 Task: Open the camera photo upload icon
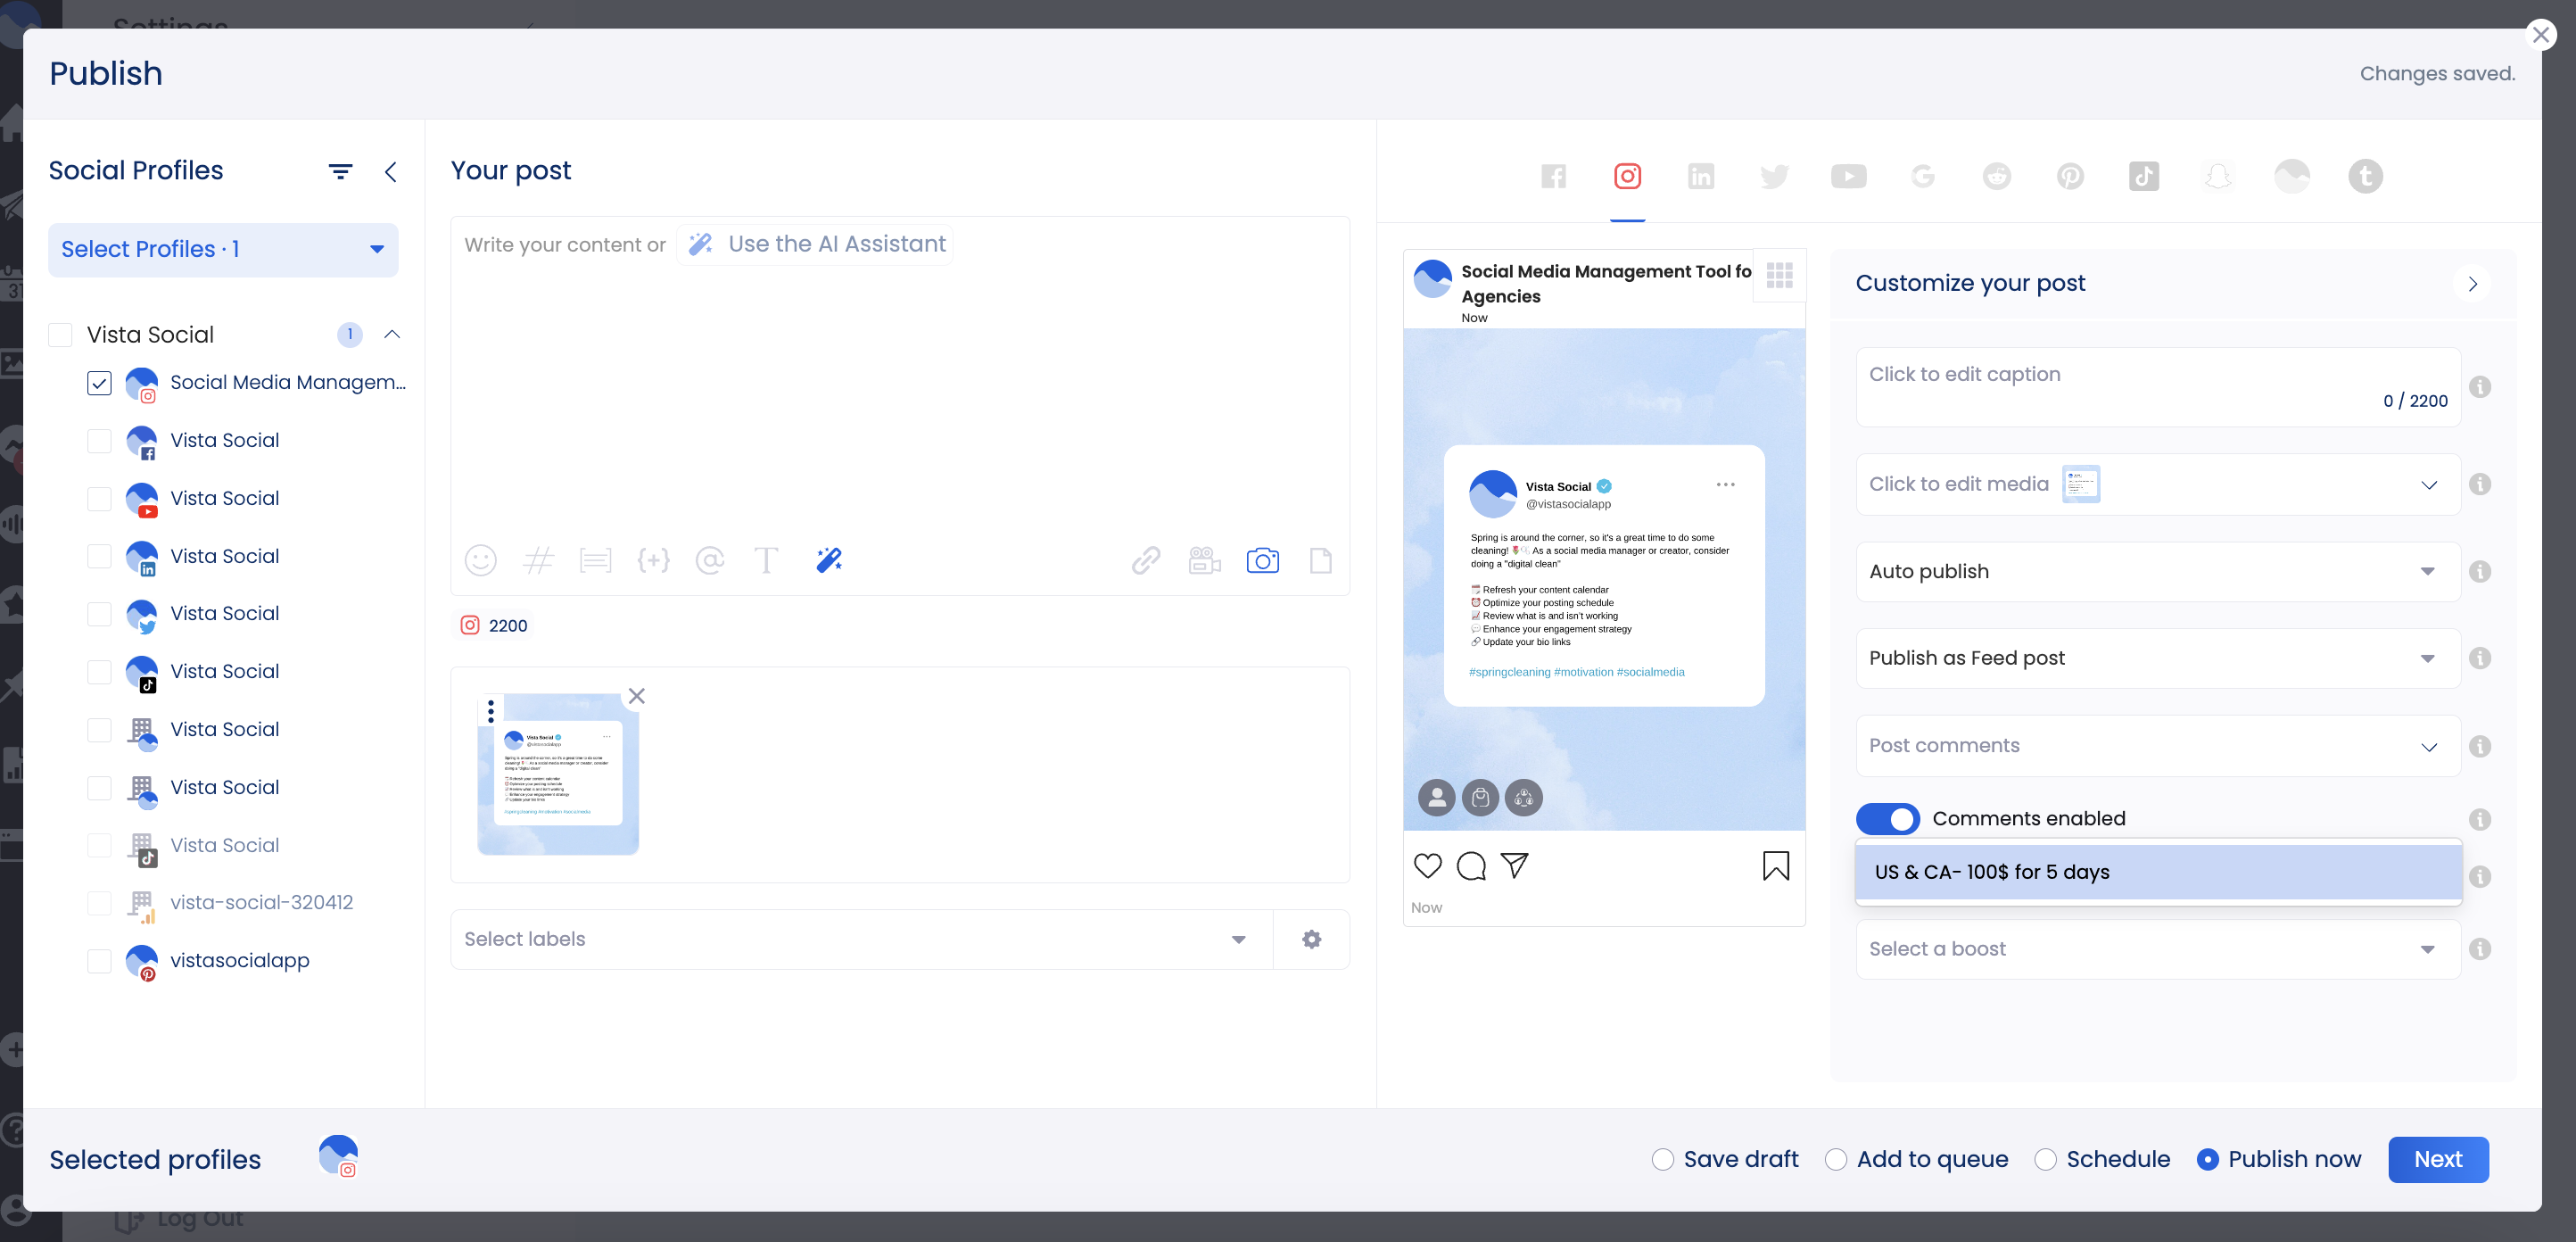pyautogui.click(x=1262, y=560)
